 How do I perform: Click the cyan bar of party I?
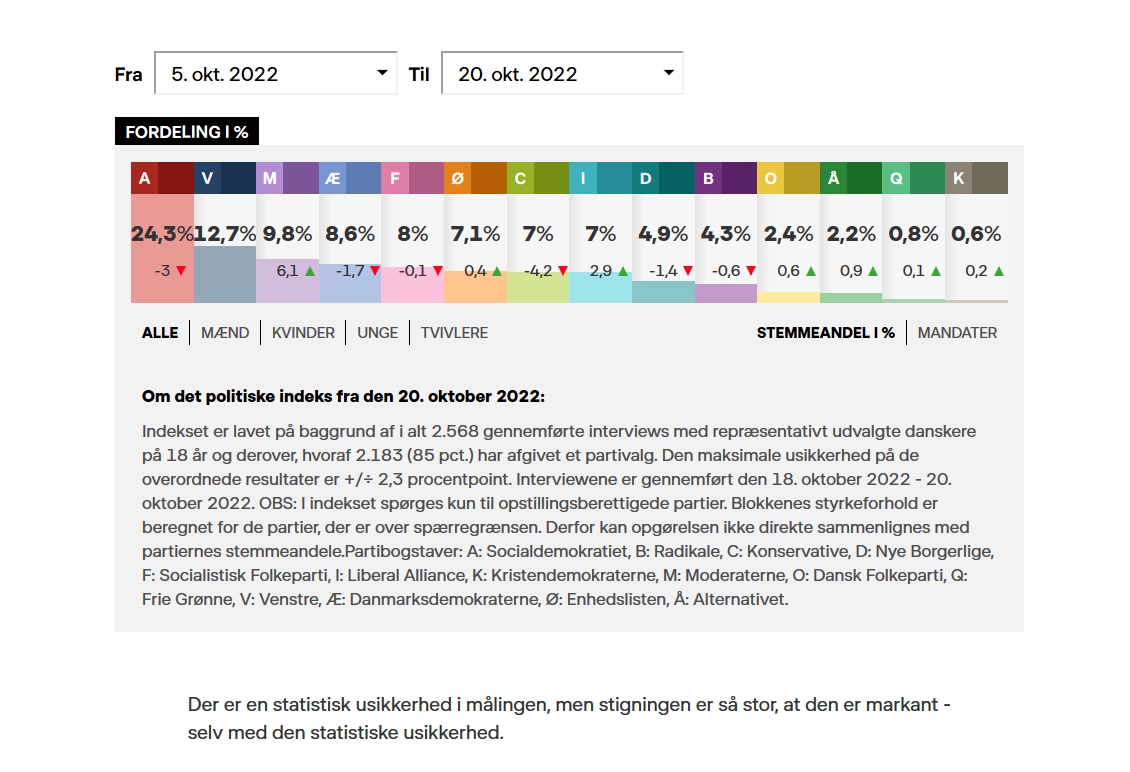pyautogui.click(x=600, y=290)
